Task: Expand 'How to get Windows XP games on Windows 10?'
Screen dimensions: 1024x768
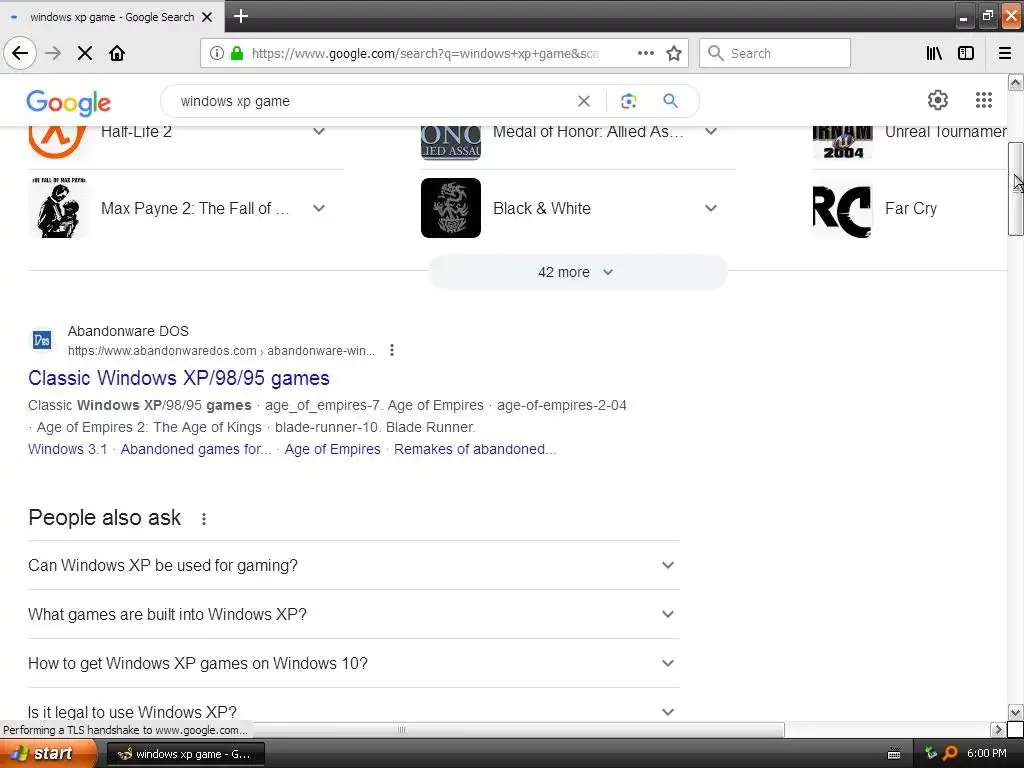Action: coord(353,664)
